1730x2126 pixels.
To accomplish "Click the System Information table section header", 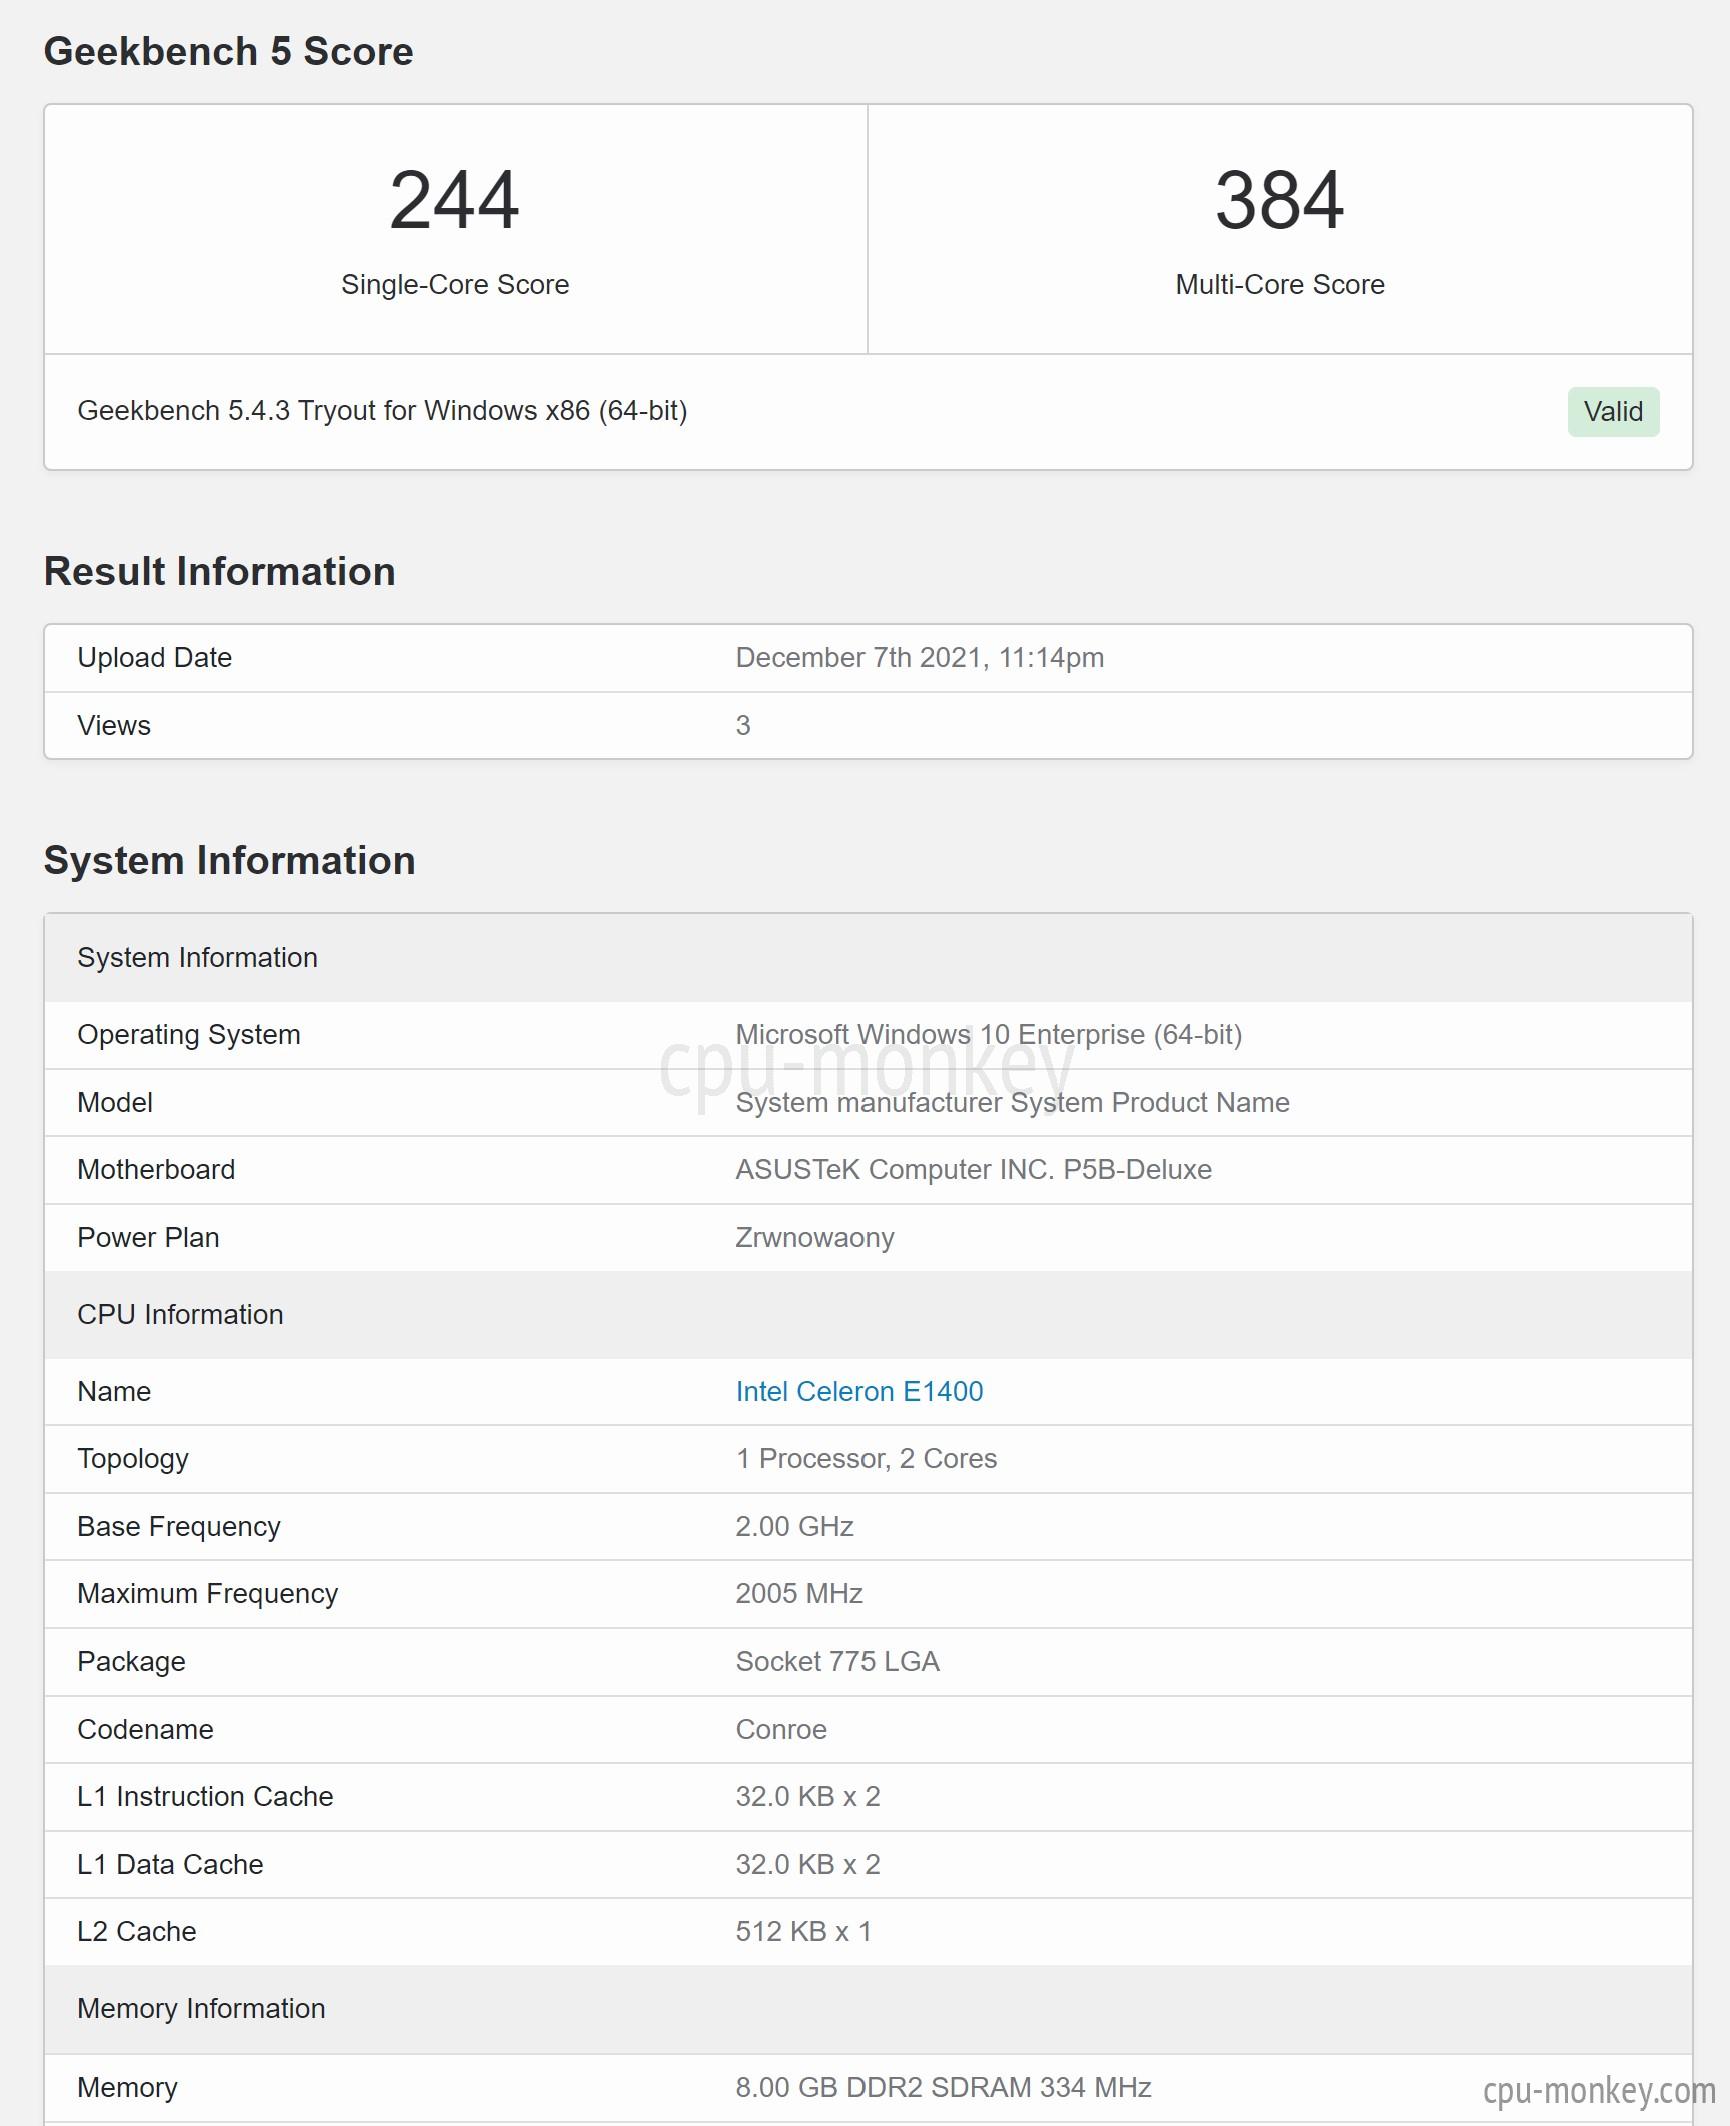I will pos(868,957).
